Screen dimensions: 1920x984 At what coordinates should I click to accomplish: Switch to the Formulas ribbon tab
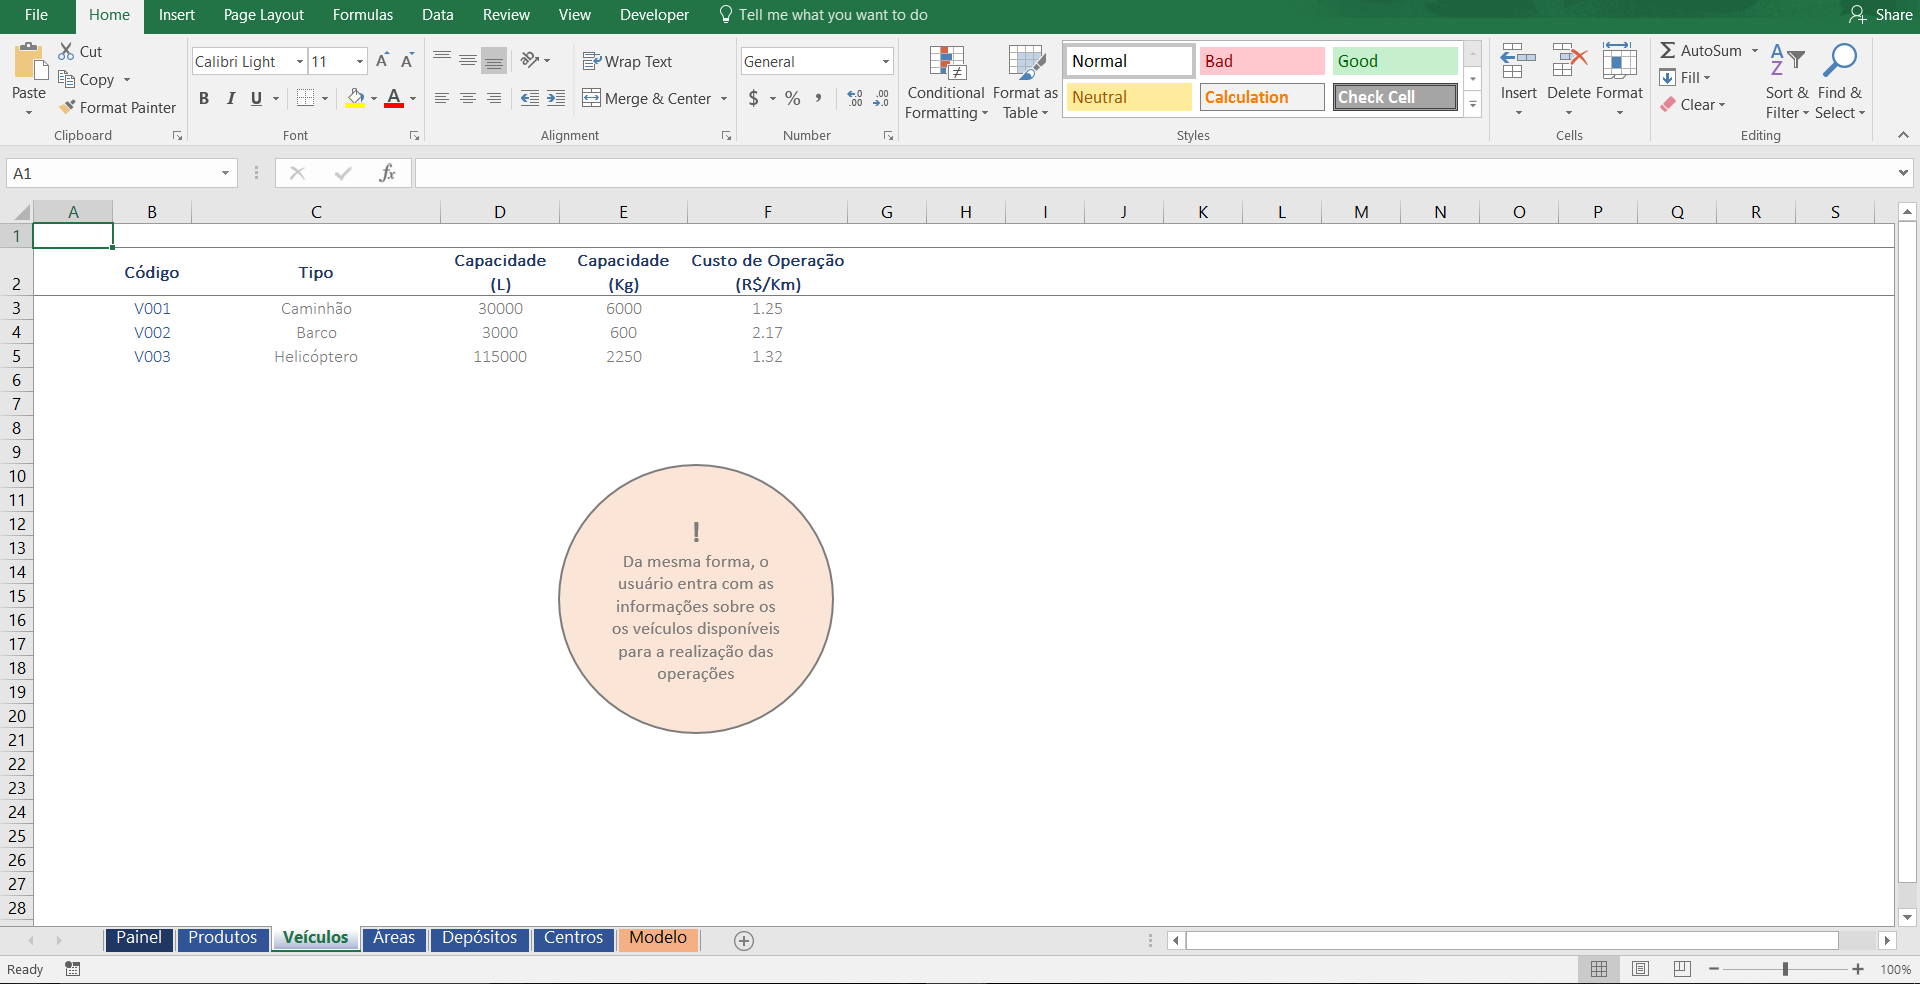363,15
